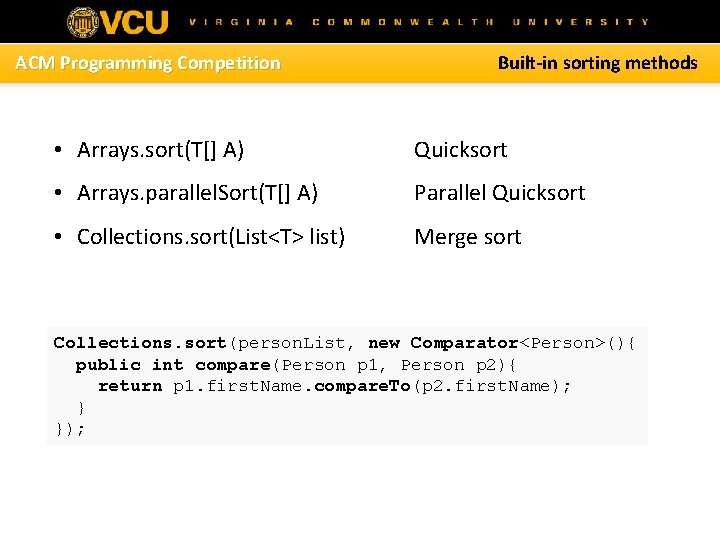The image size is (720, 540).
Task: Click the return keyword in code block
Action: [130, 386]
